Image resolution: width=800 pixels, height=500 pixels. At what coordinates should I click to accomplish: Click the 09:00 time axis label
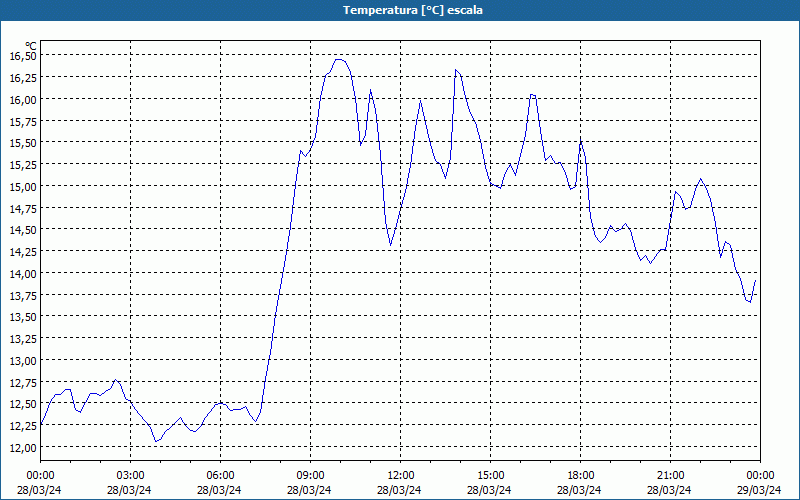310,476
